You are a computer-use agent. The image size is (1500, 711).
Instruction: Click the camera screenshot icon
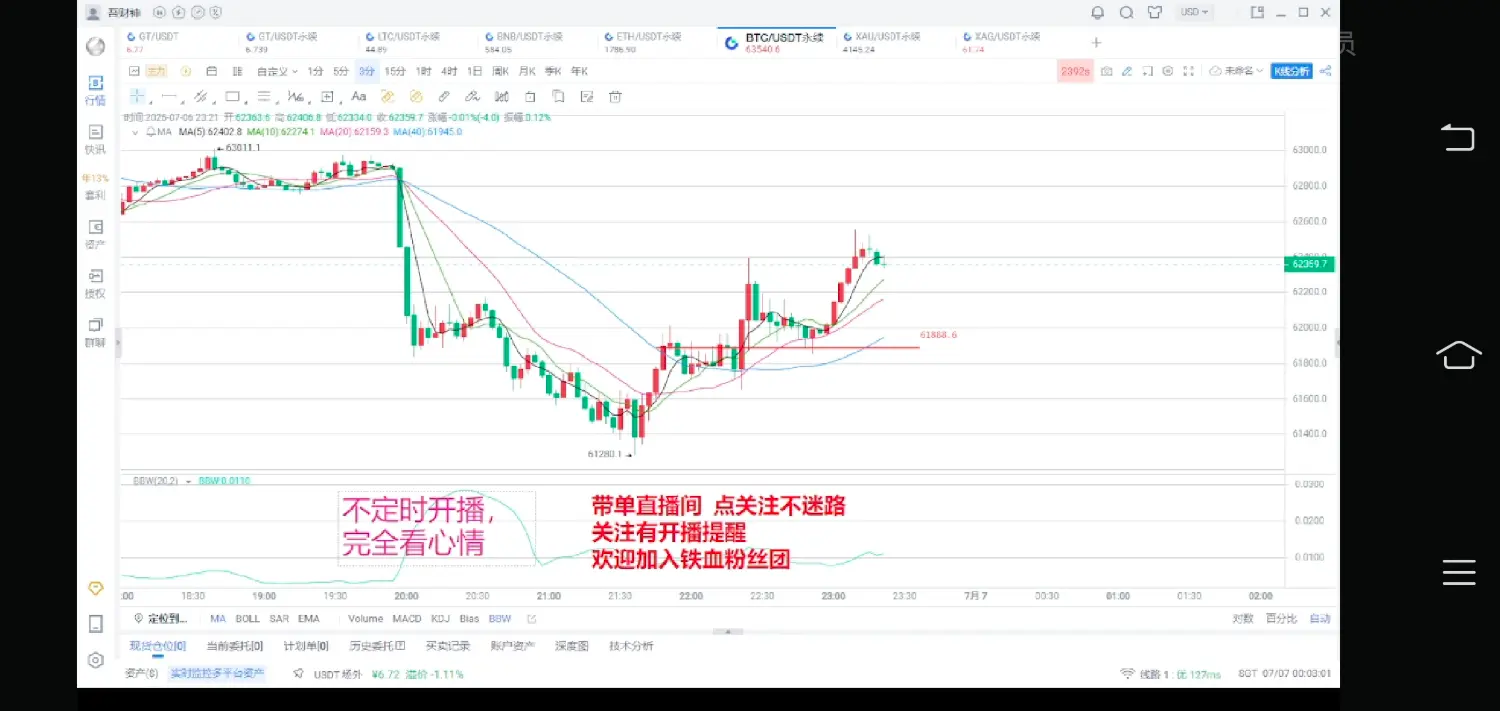tap(1107, 71)
